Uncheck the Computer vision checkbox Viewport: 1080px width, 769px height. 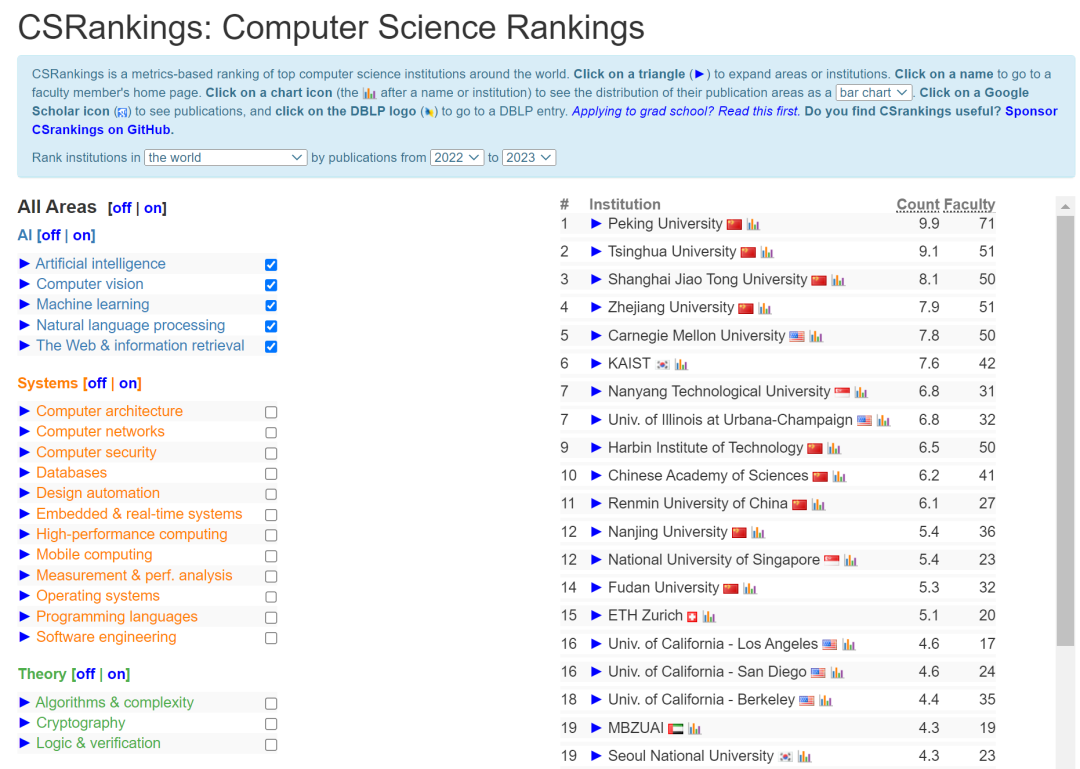(x=270, y=285)
